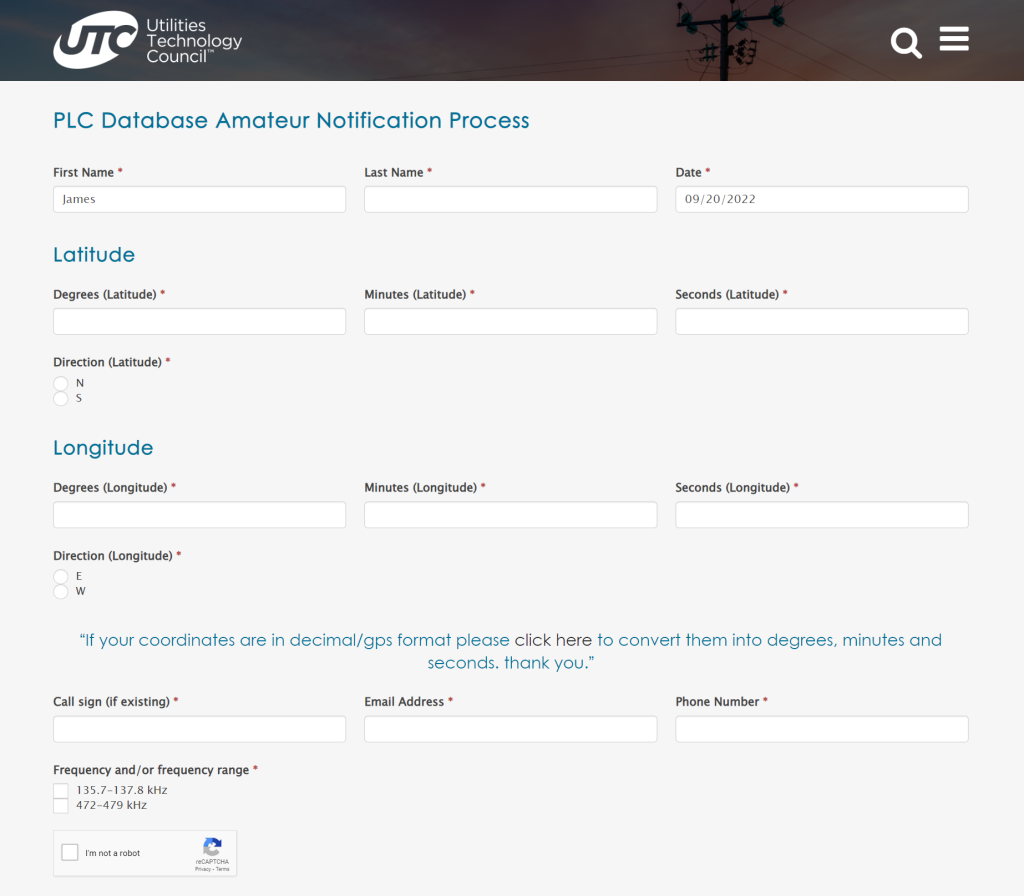The height and width of the screenshot is (896, 1024).
Task: Select W for longitude direction
Action: pos(61,592)
